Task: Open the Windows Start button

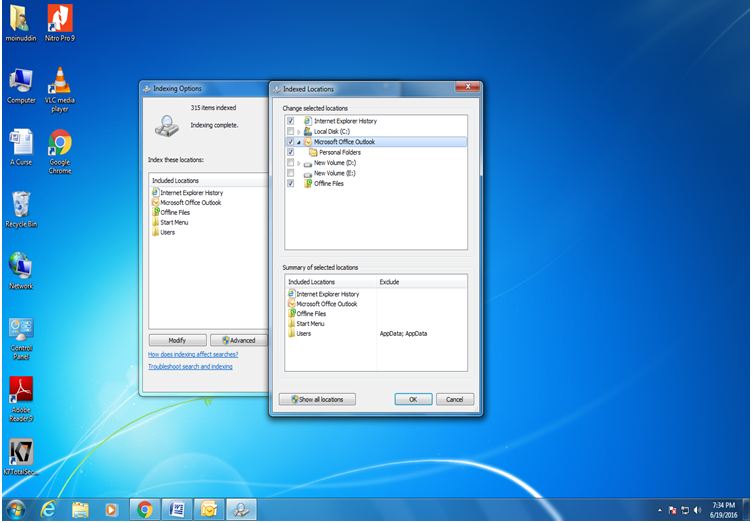Action: click(x=16, y=510)
